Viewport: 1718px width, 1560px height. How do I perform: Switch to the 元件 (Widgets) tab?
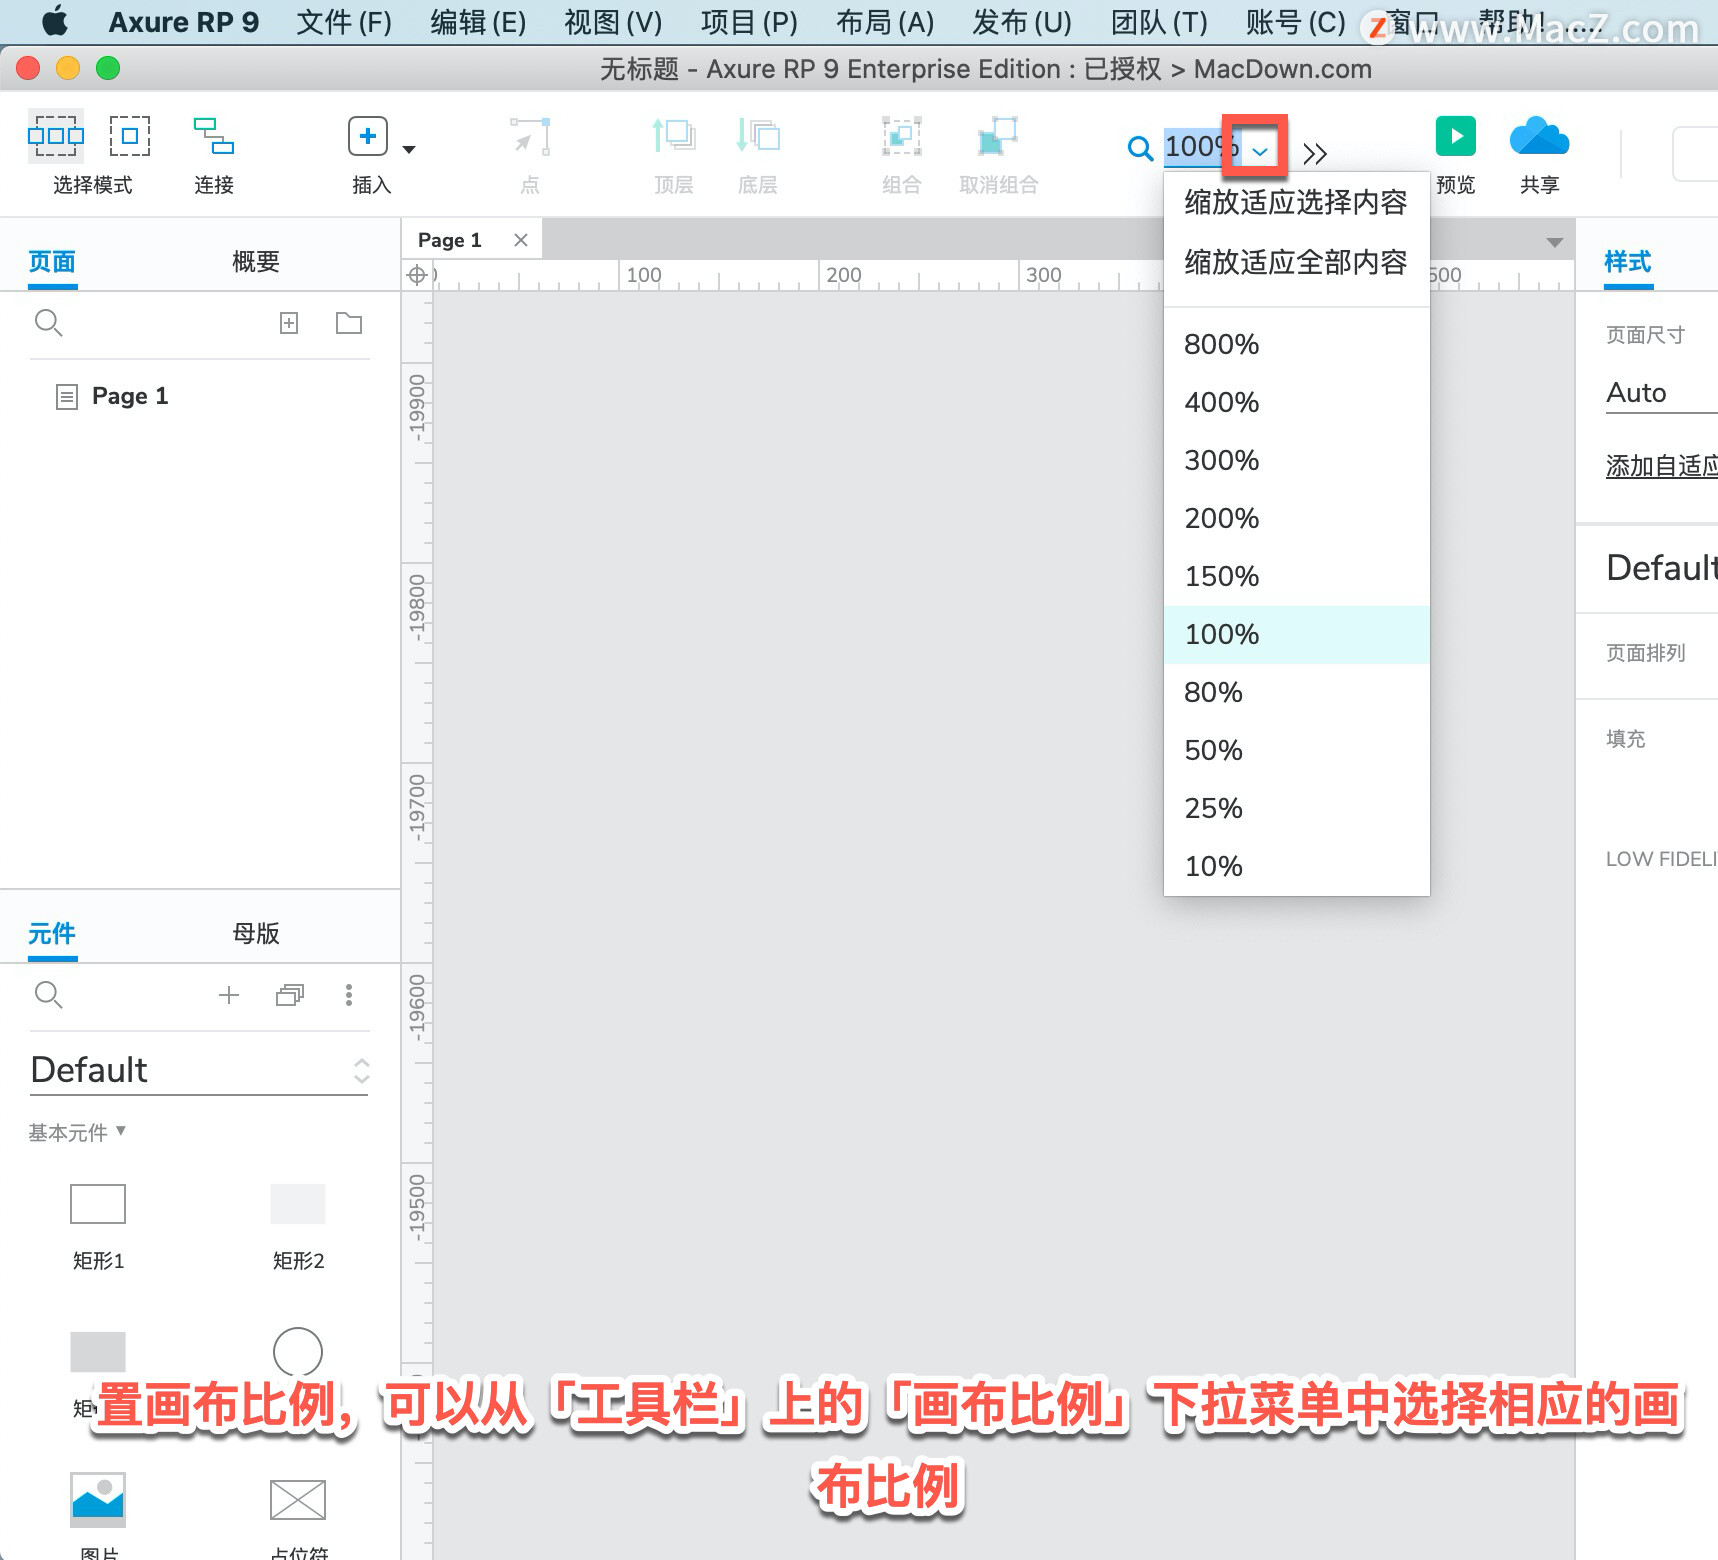tap(52, 934)
